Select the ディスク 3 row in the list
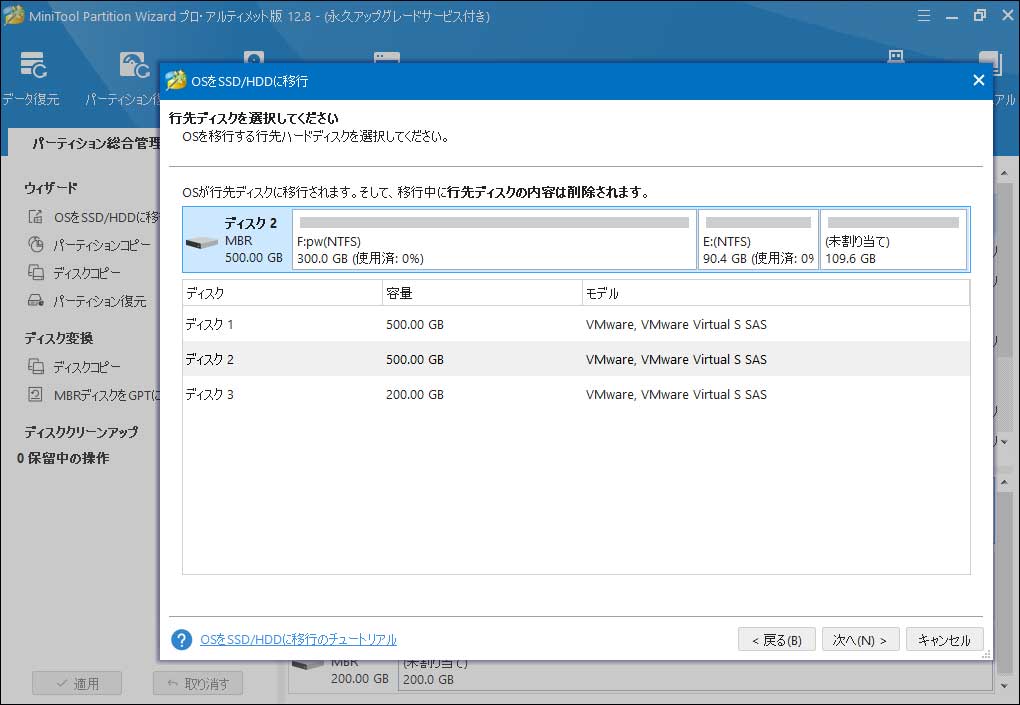The width and height of the screenshot is (1020, 705). [x=576, y=394]
